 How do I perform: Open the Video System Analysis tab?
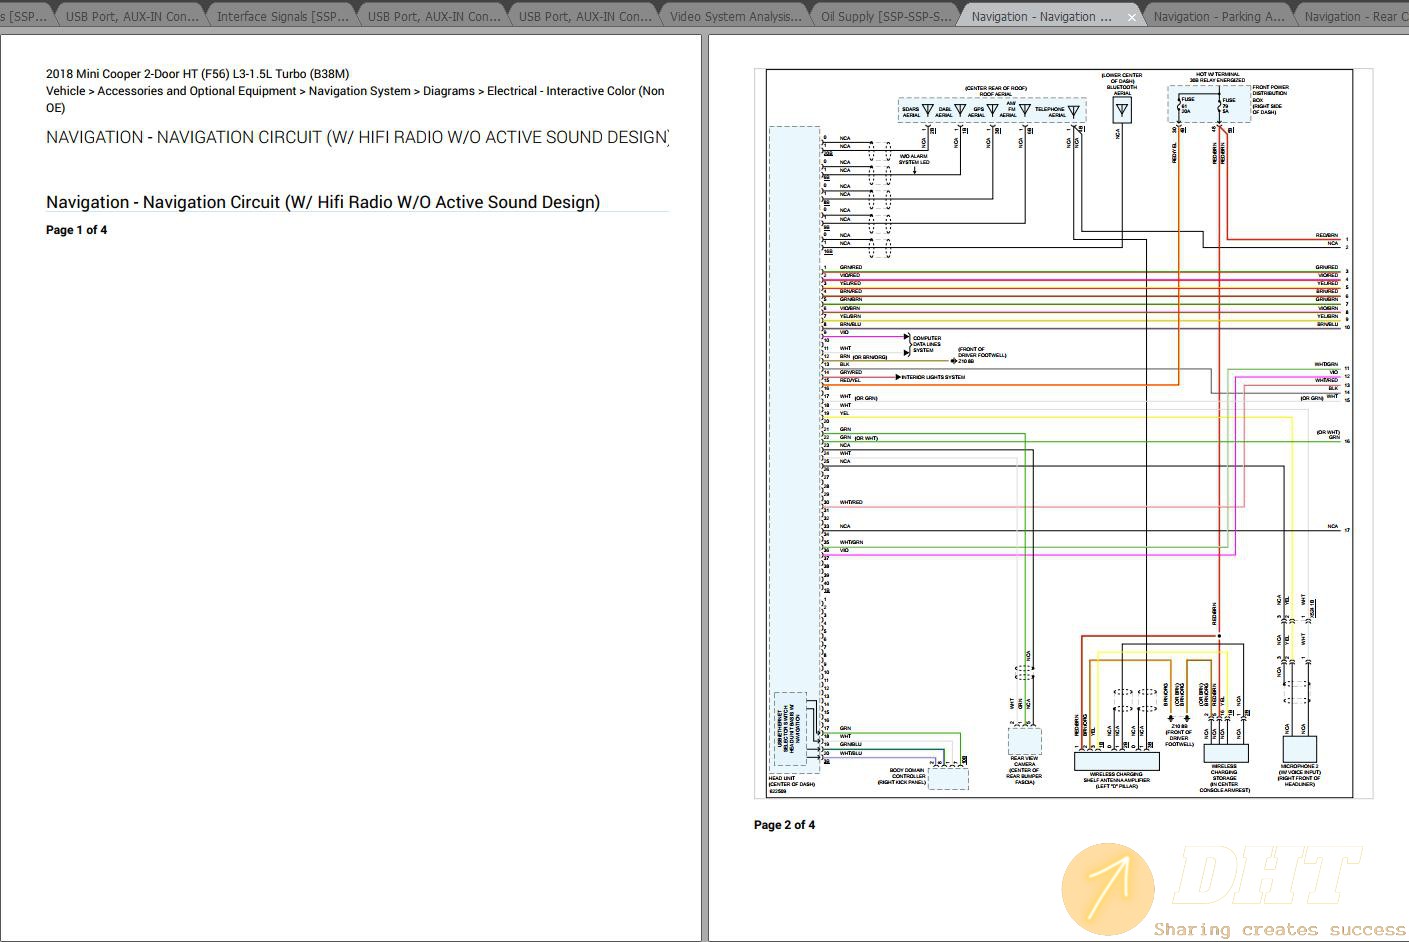pos(735,17)
